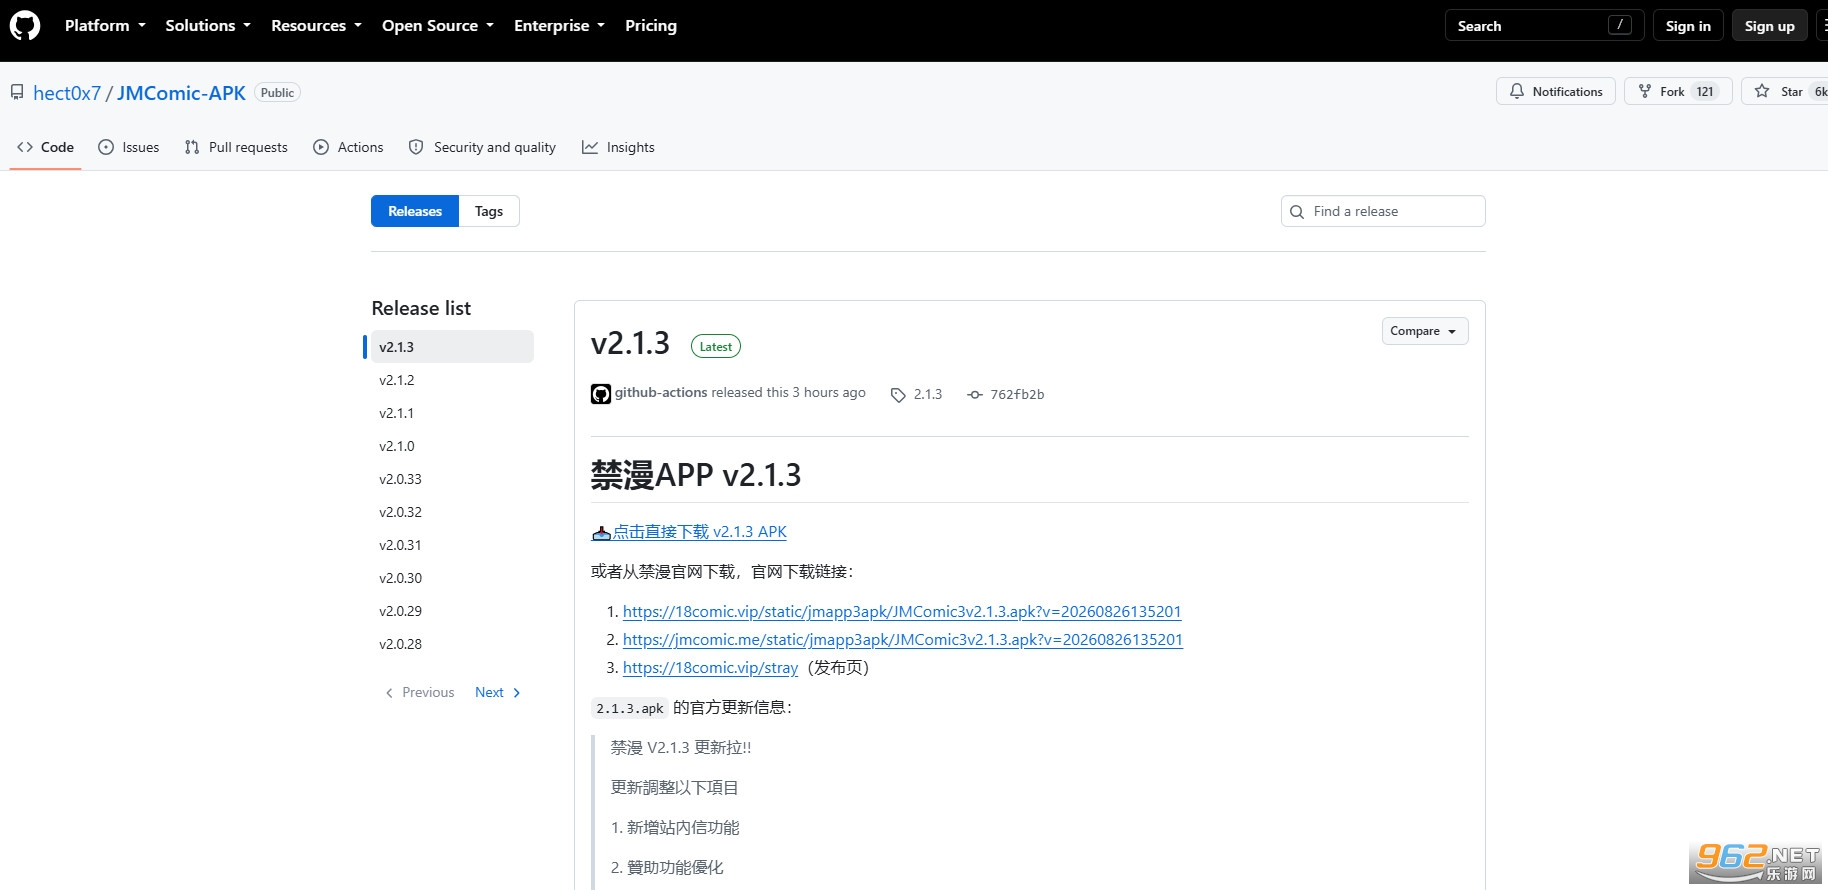Click the tag icon beside 2.1.3
This screenshot has height=890, width=1828.
898,395
